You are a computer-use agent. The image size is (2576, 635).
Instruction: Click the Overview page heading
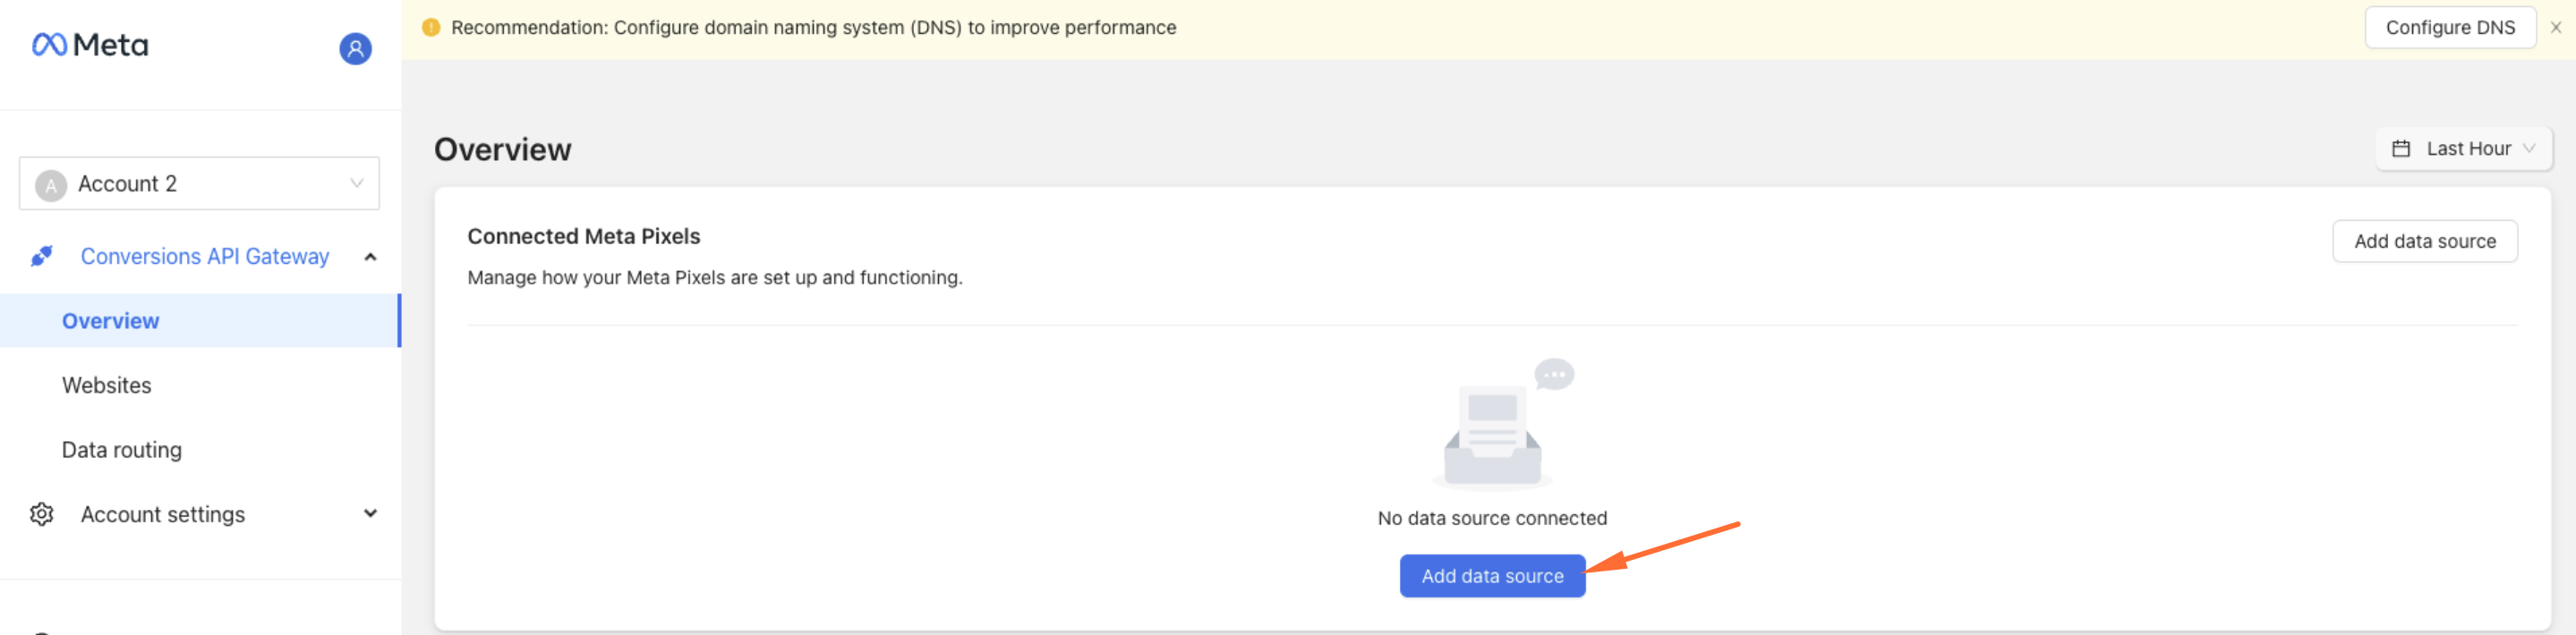503,150
